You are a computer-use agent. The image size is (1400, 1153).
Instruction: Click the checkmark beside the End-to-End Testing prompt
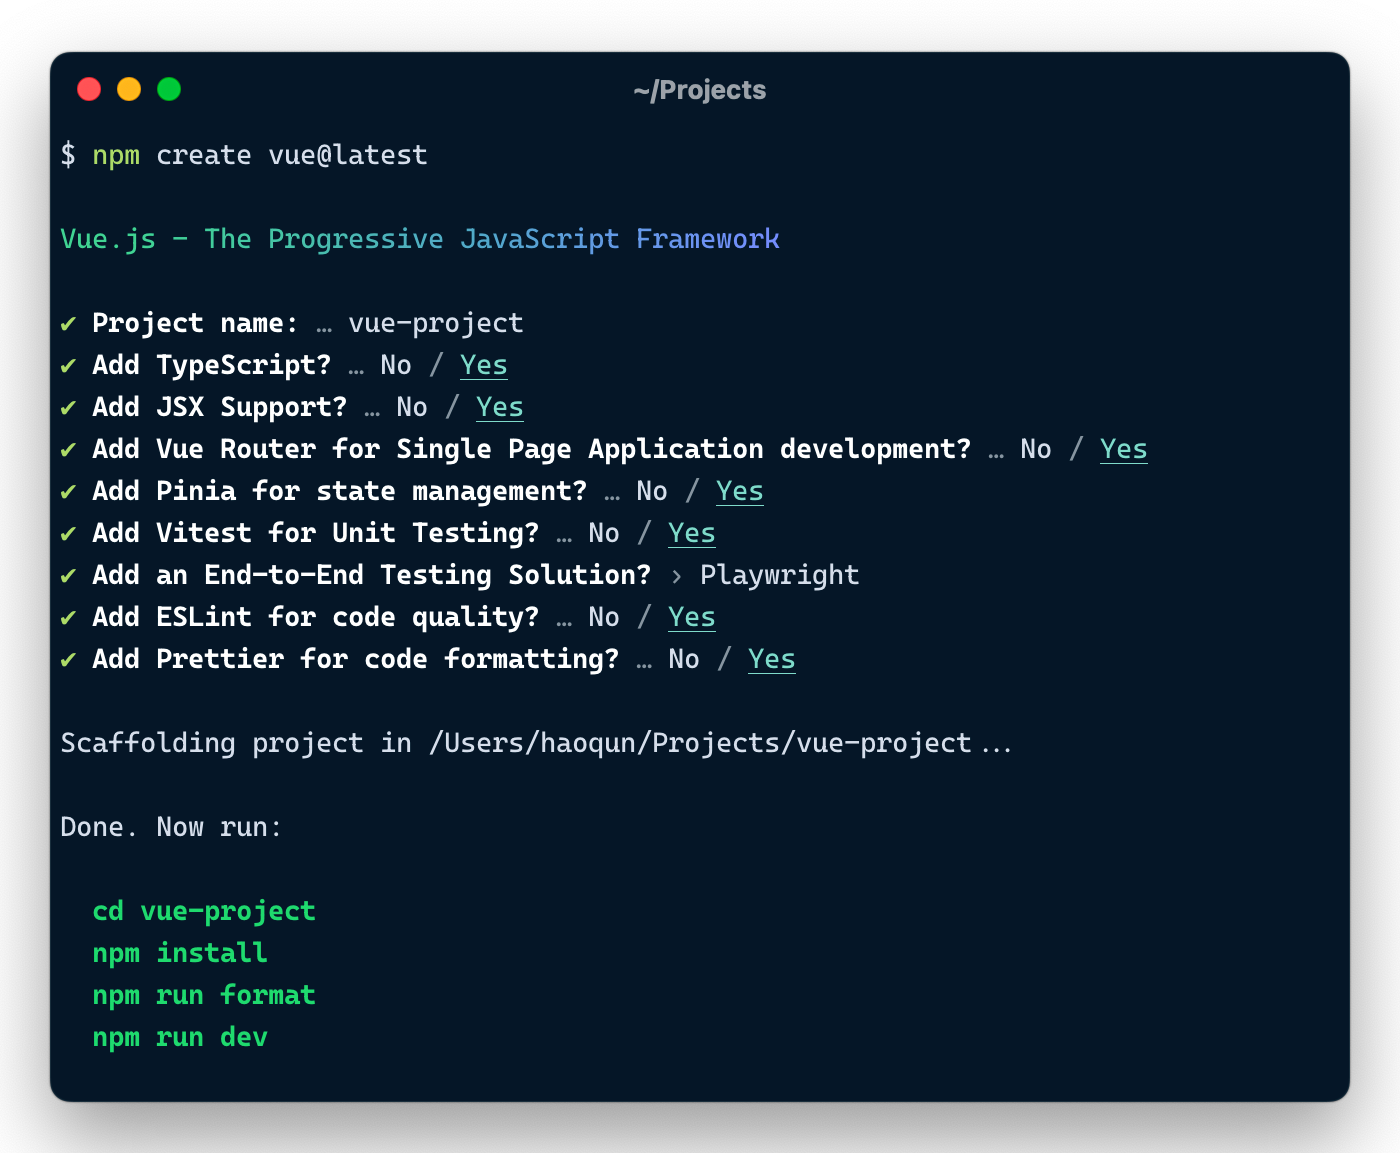68,575
